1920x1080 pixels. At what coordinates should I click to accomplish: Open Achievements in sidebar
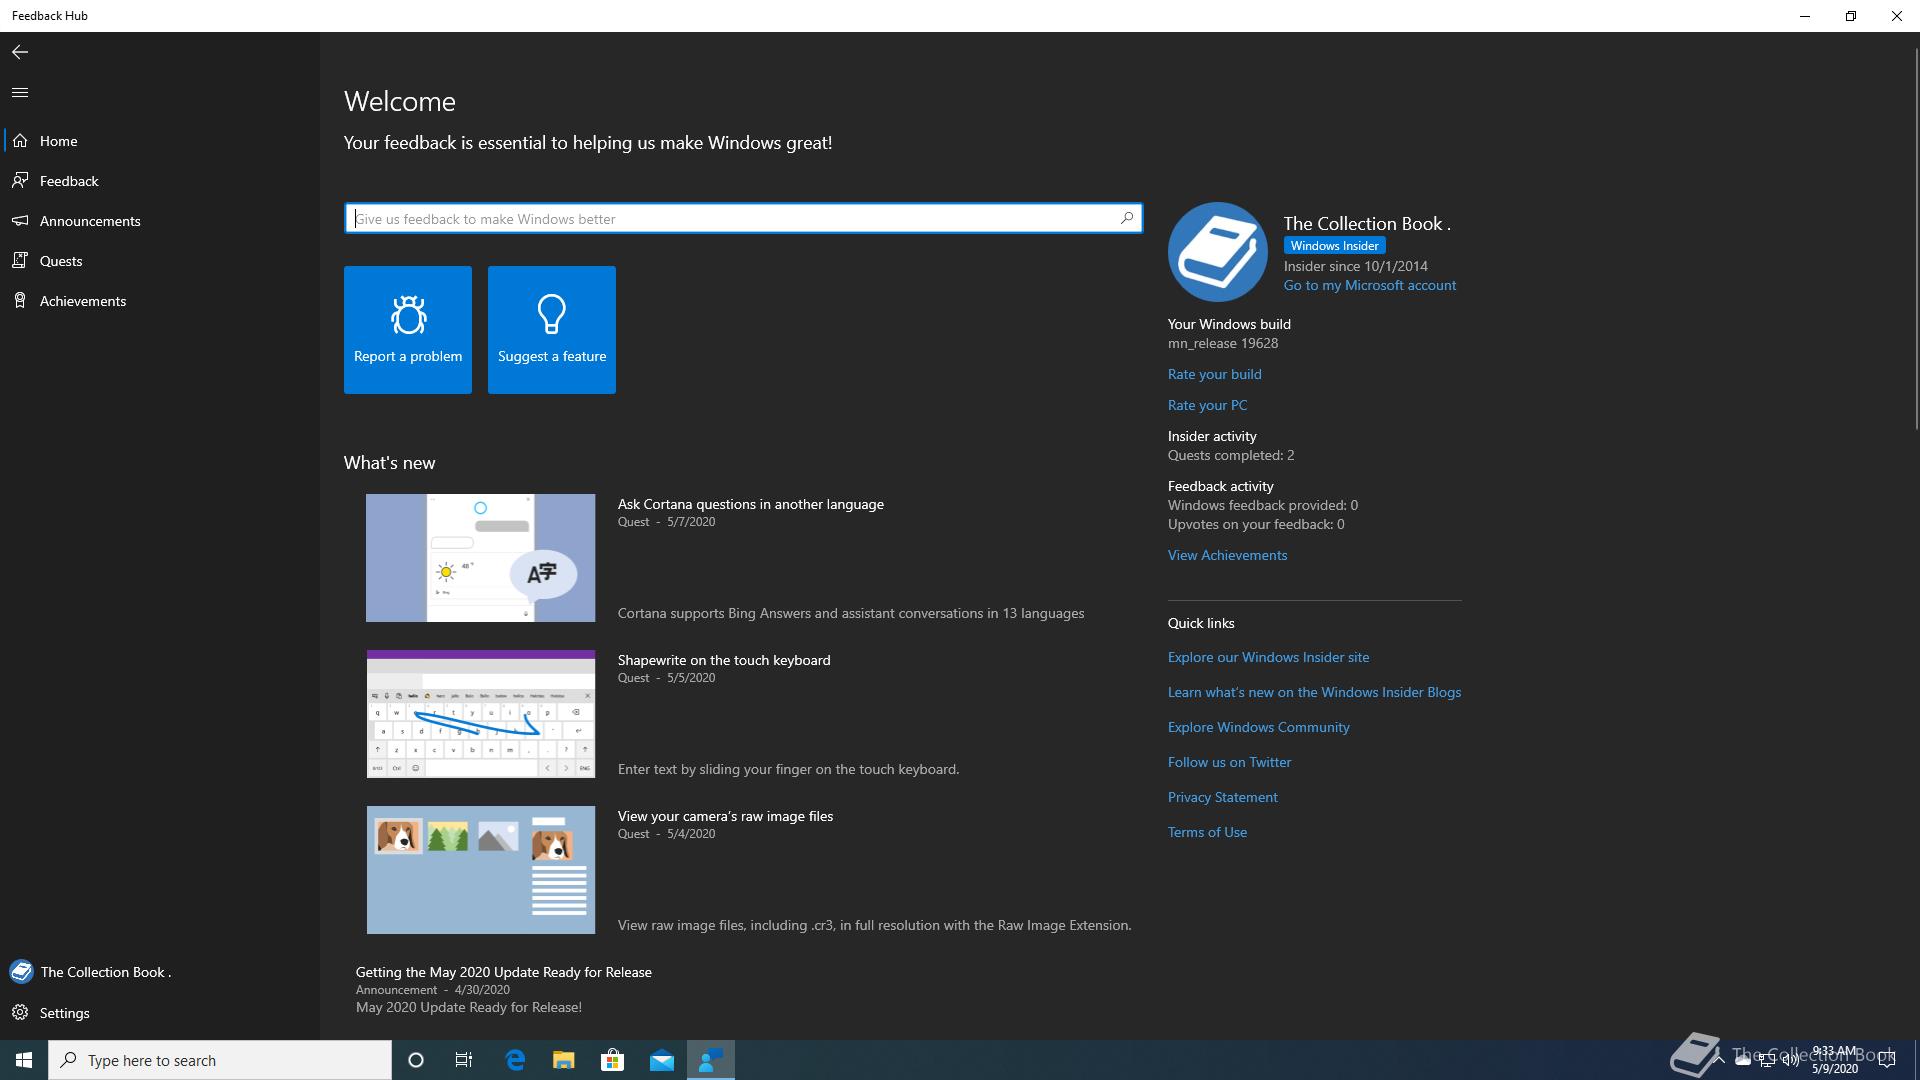(160, 301)
